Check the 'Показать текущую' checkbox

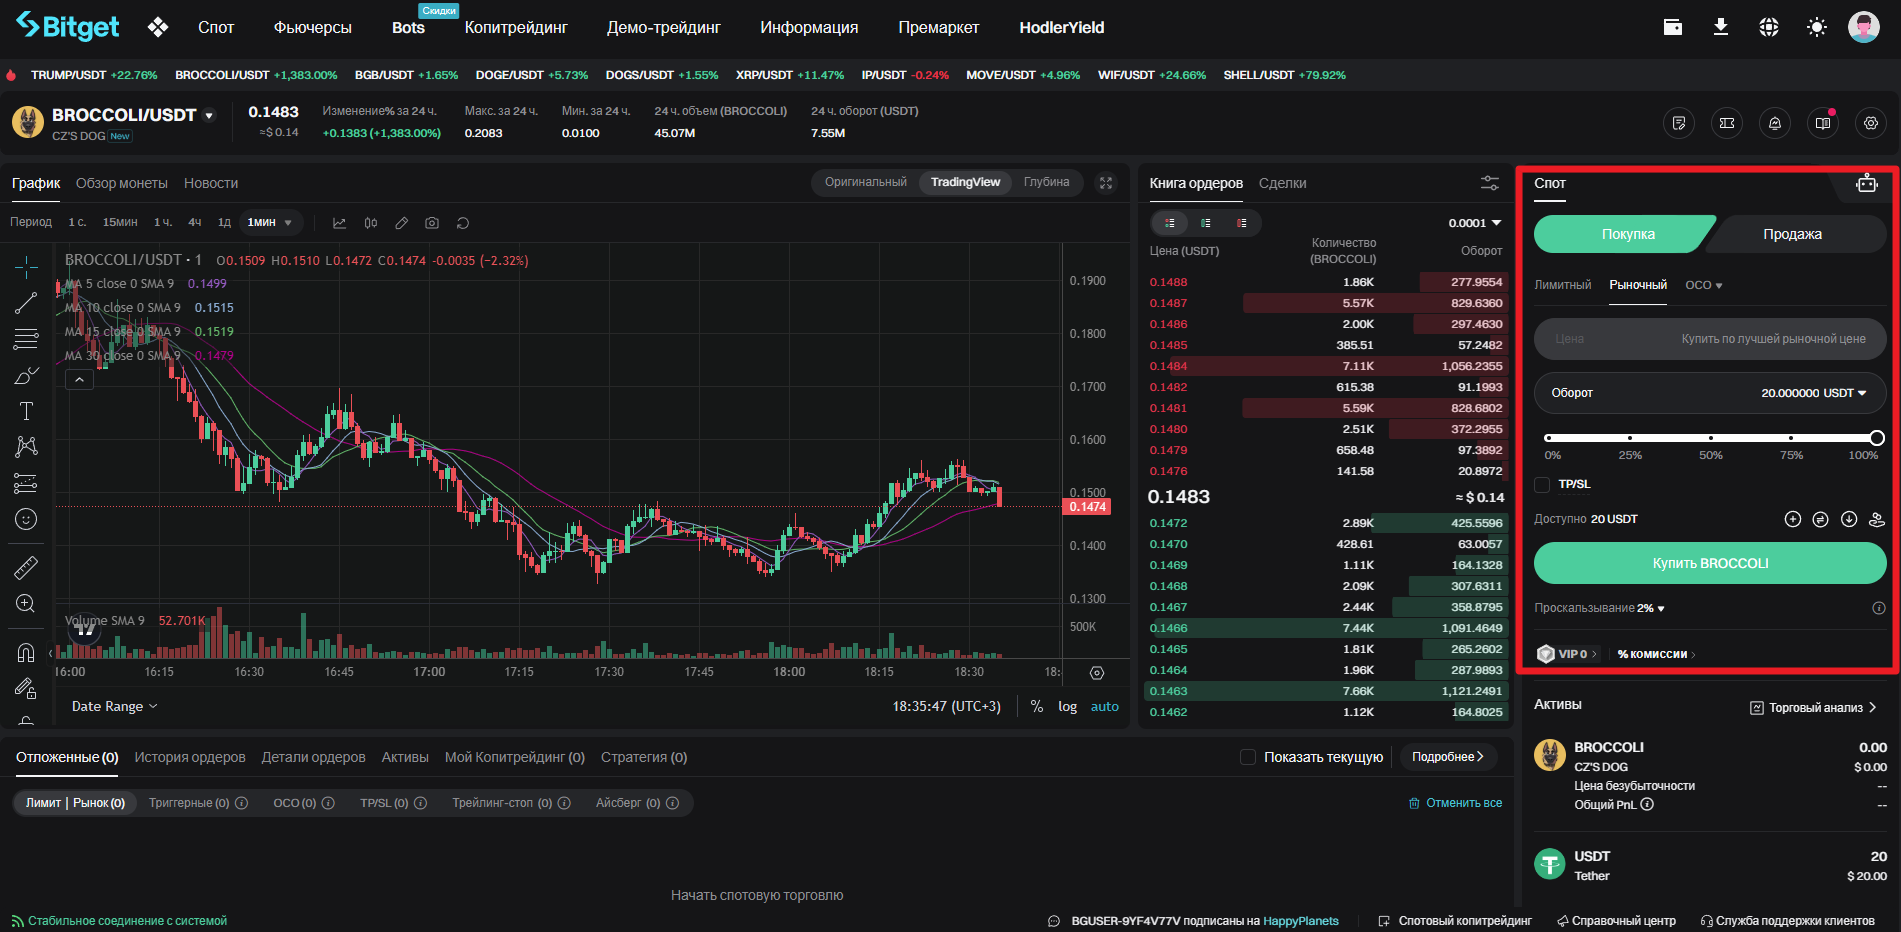(x=1248, y=757)
